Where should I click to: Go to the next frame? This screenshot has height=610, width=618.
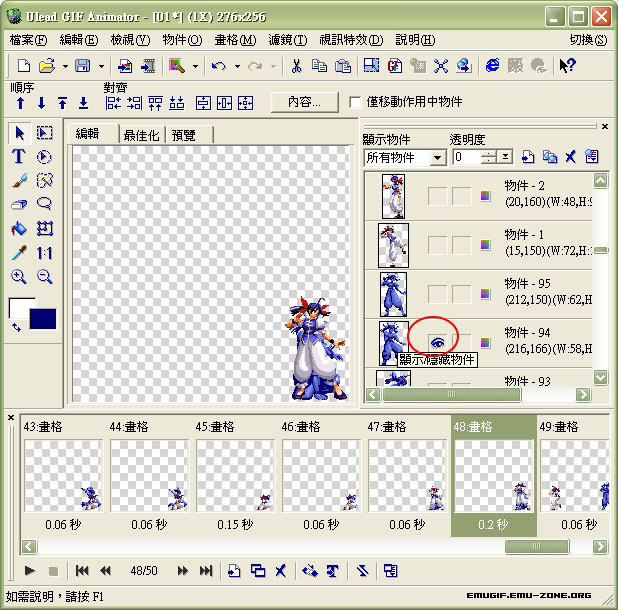click(x=182, y=570)
